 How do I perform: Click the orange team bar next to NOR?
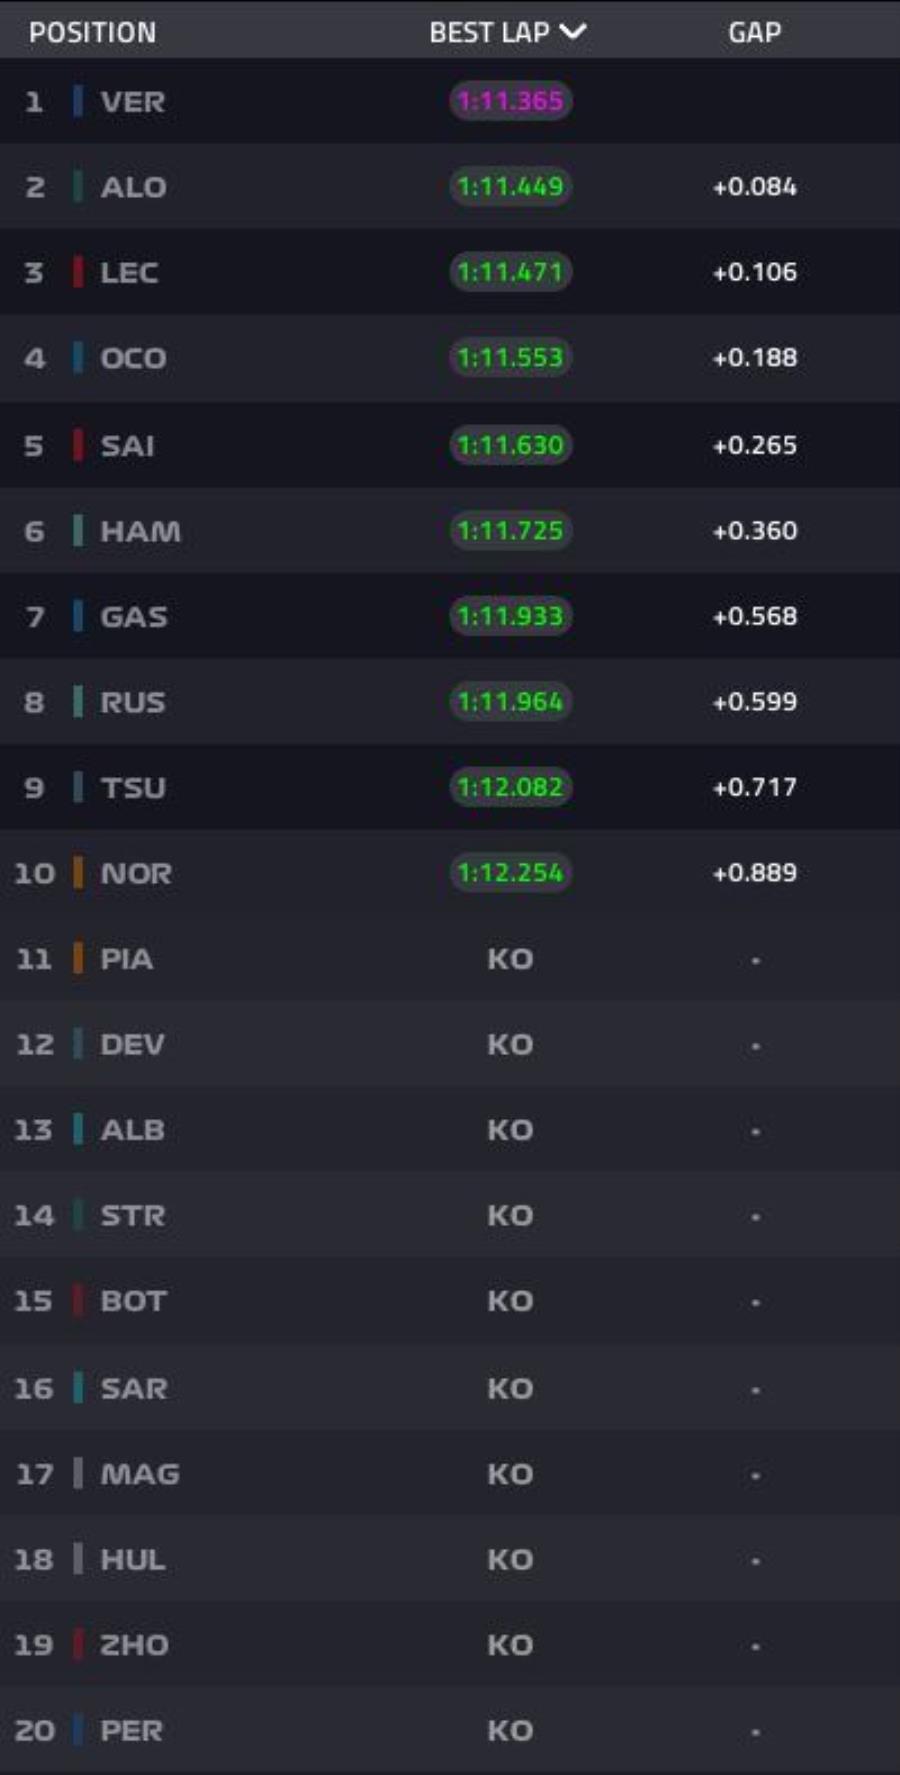(x=78, y=873)
